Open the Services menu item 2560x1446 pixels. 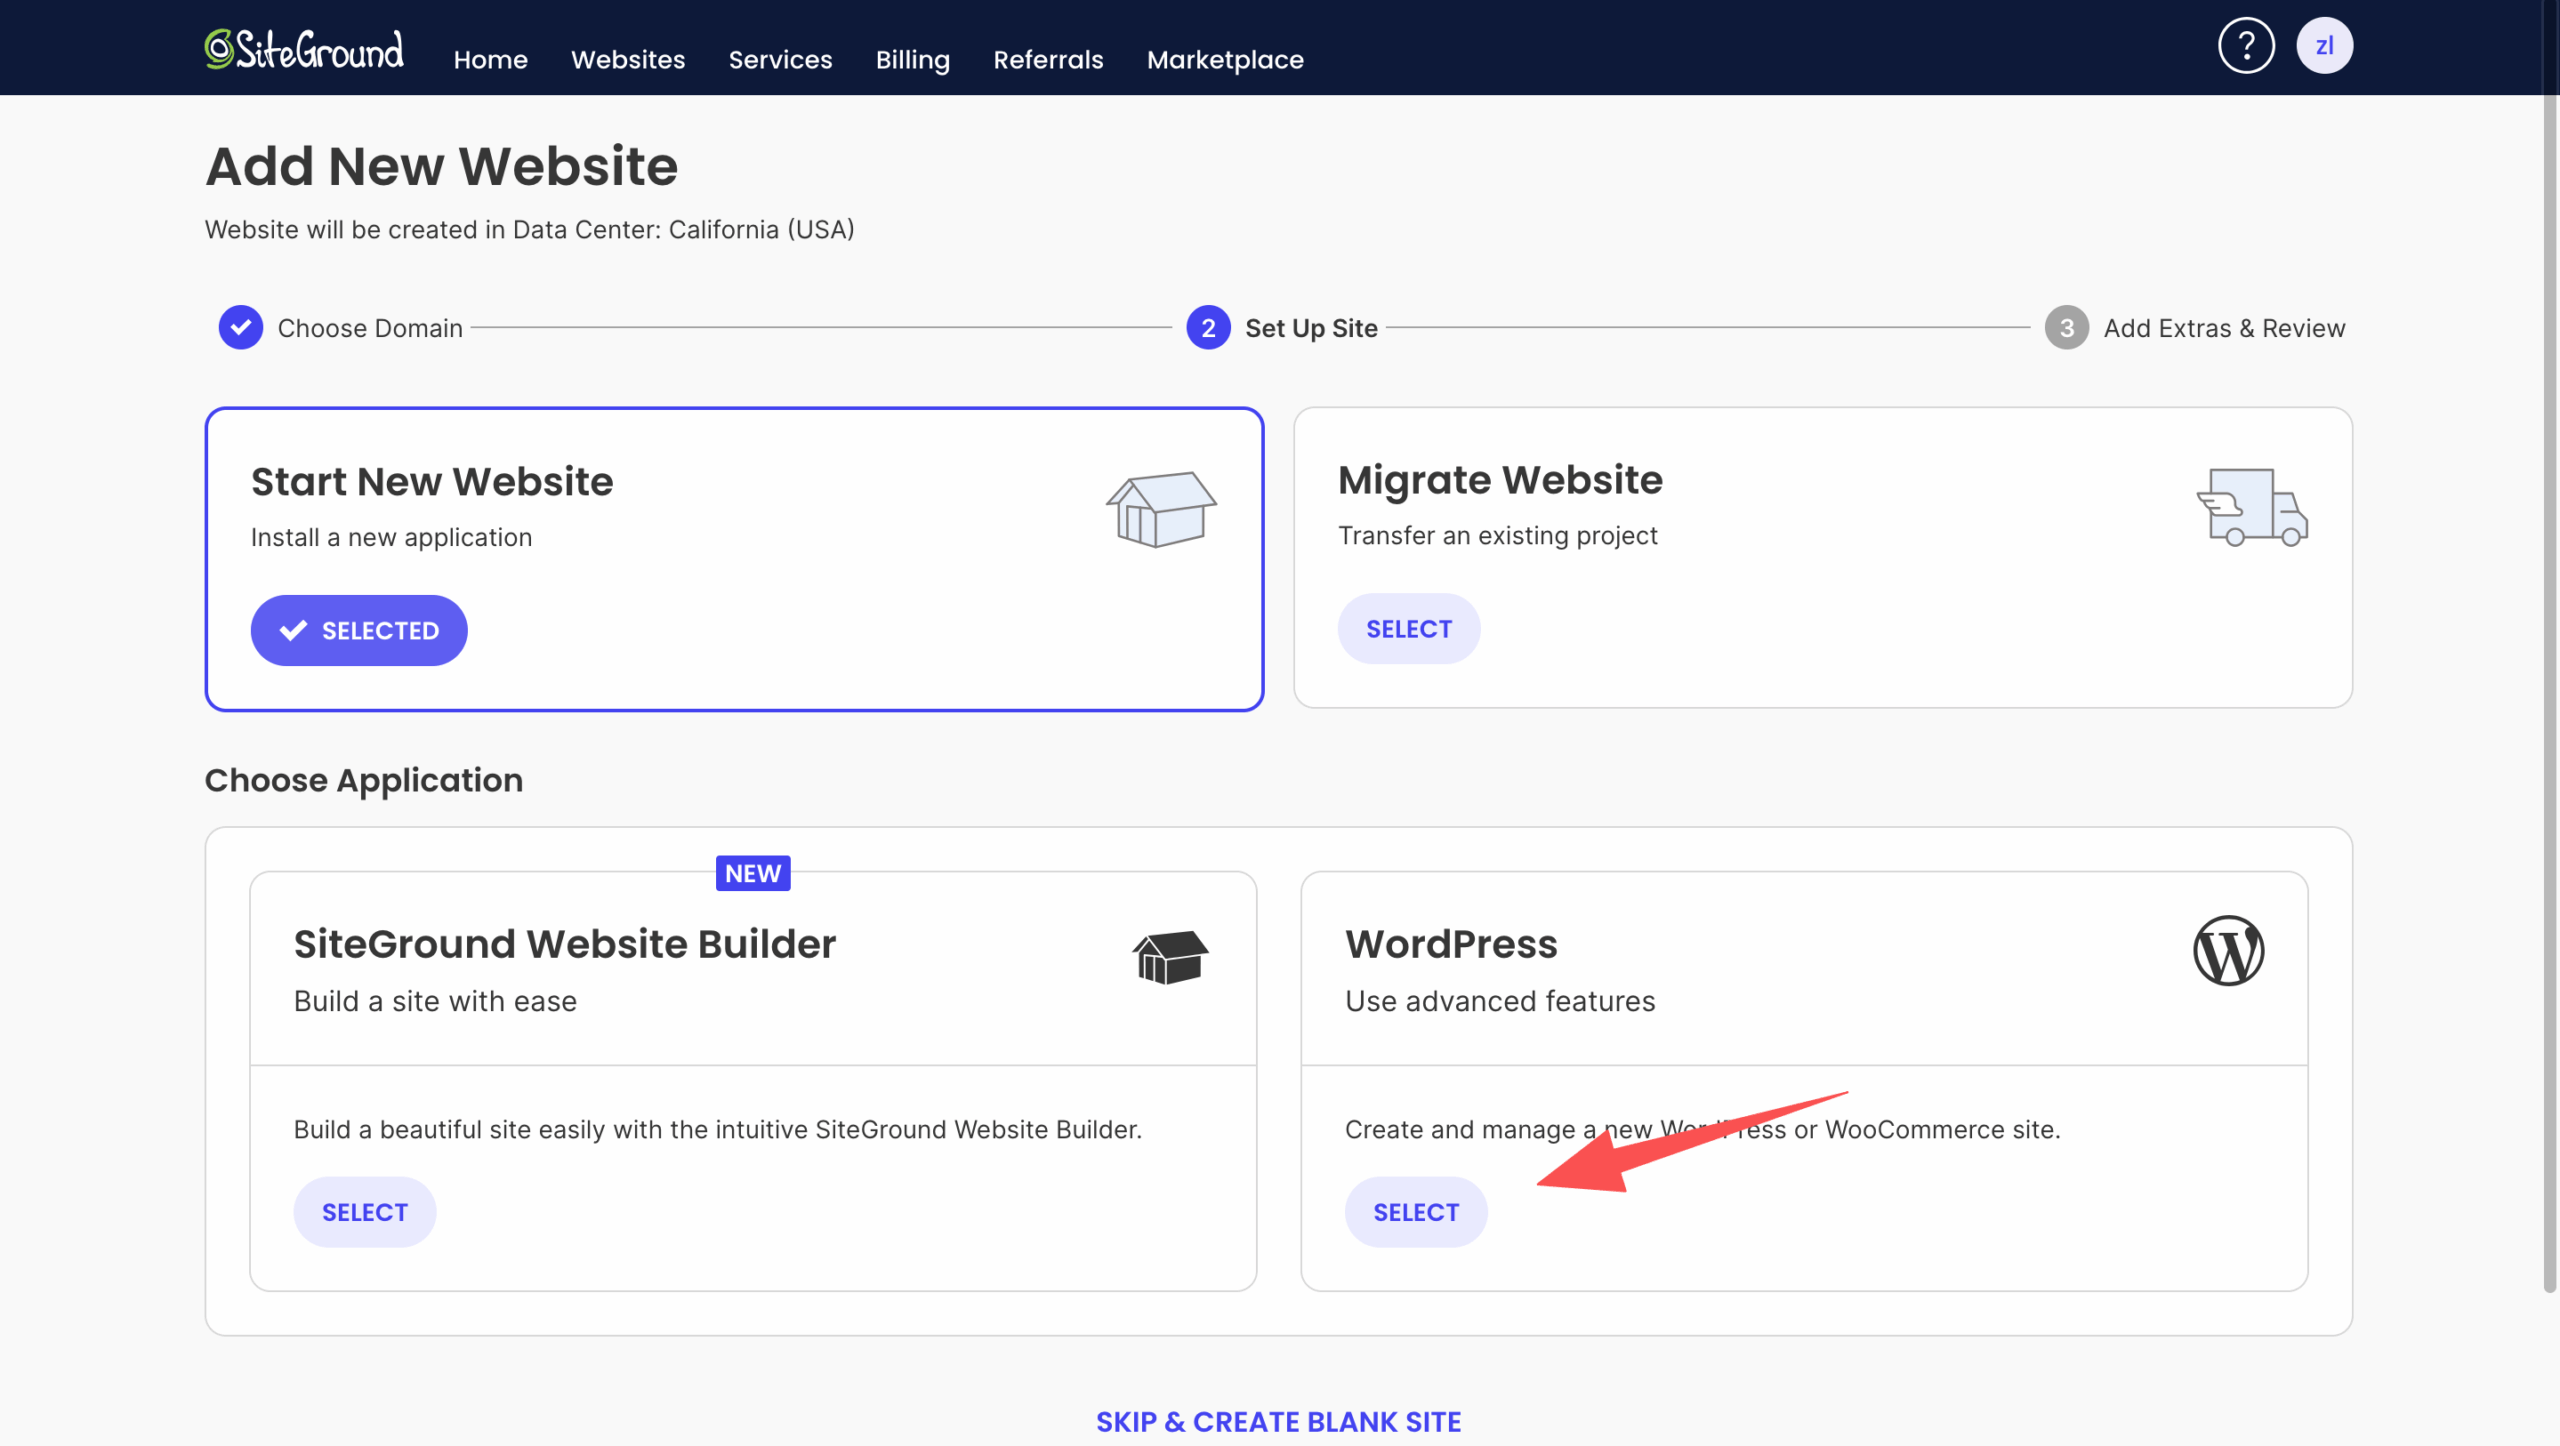(780, 60)
